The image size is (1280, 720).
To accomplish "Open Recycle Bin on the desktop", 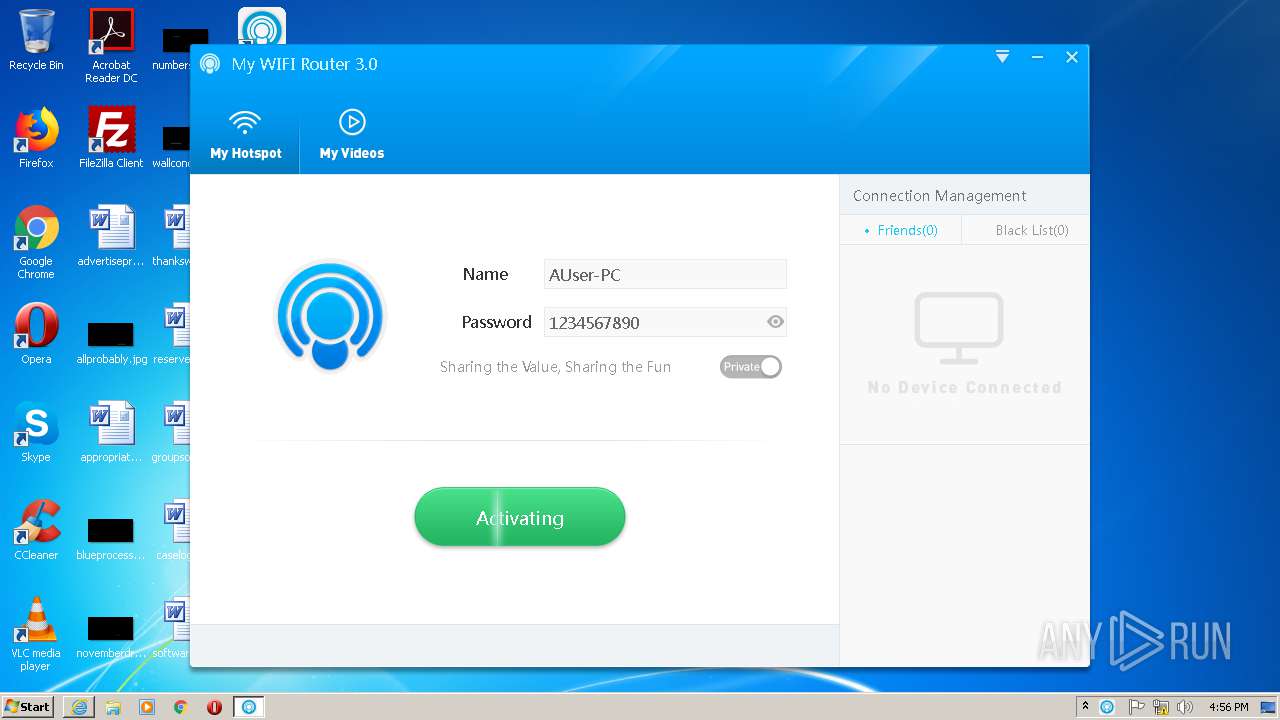I will 36,40.
